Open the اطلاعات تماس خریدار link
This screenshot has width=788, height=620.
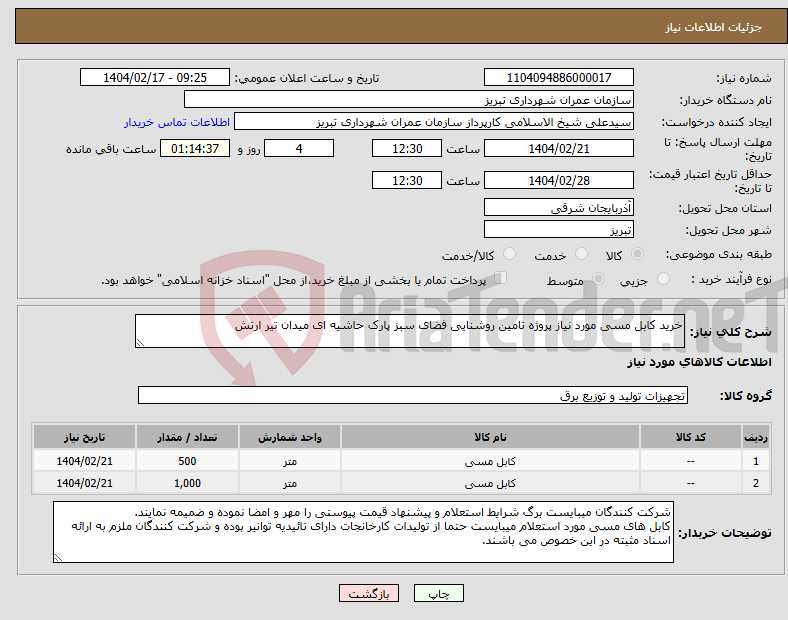tap(177, 122)
